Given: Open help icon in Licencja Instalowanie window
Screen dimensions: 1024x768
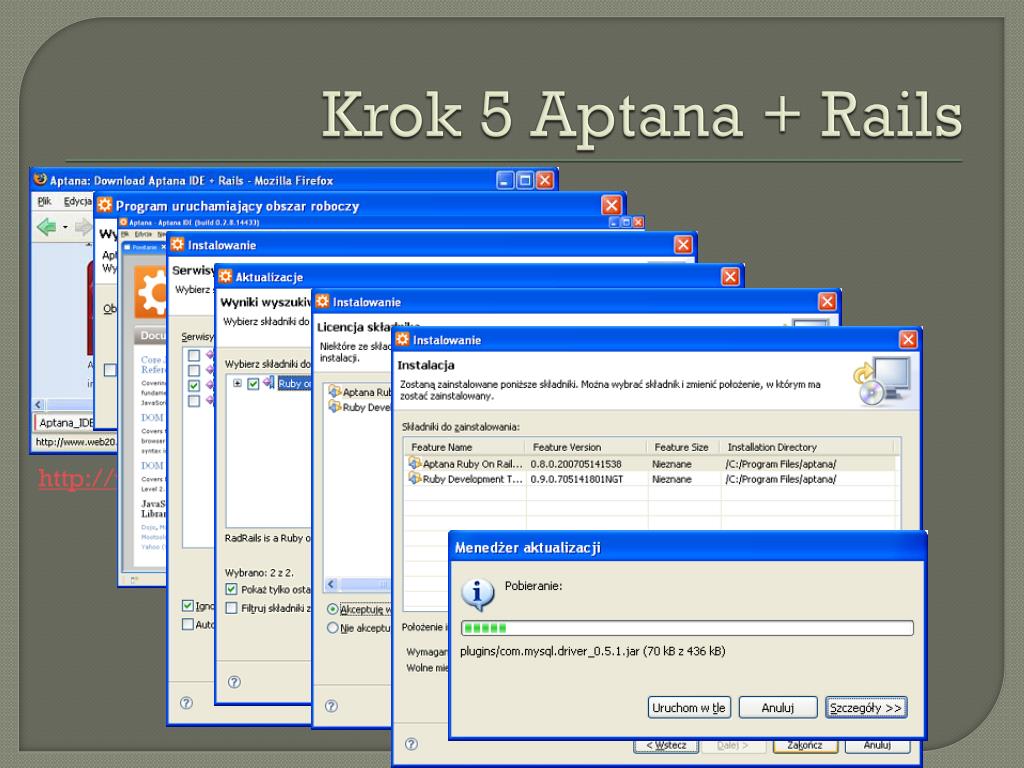Looking at the screenshot, I should click(x=331, y=706).
